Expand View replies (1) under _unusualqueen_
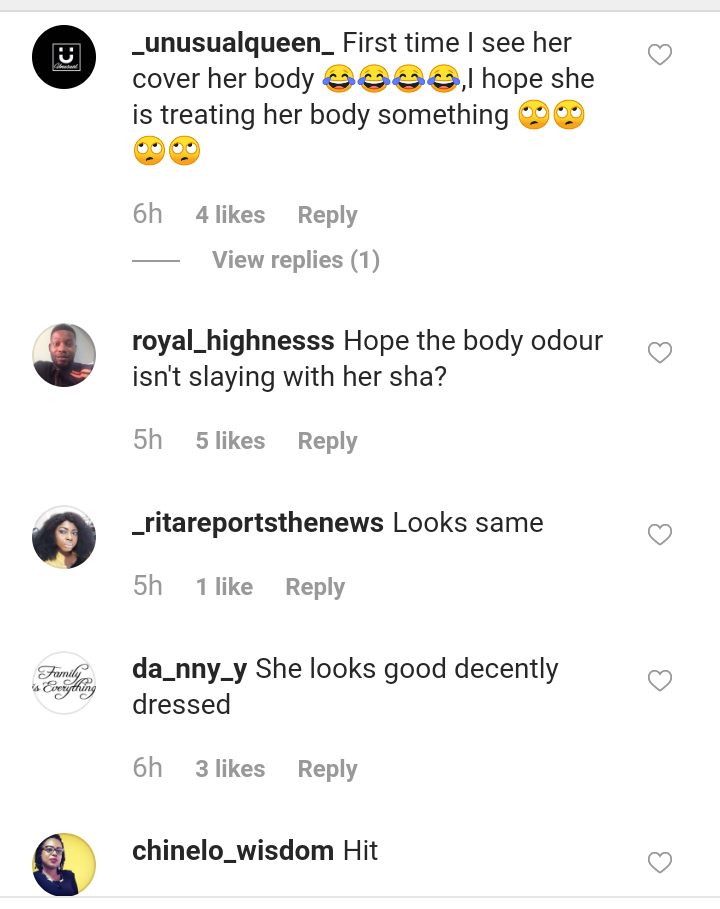The height and width of the screenshot is (909, 720). point(296,260)
